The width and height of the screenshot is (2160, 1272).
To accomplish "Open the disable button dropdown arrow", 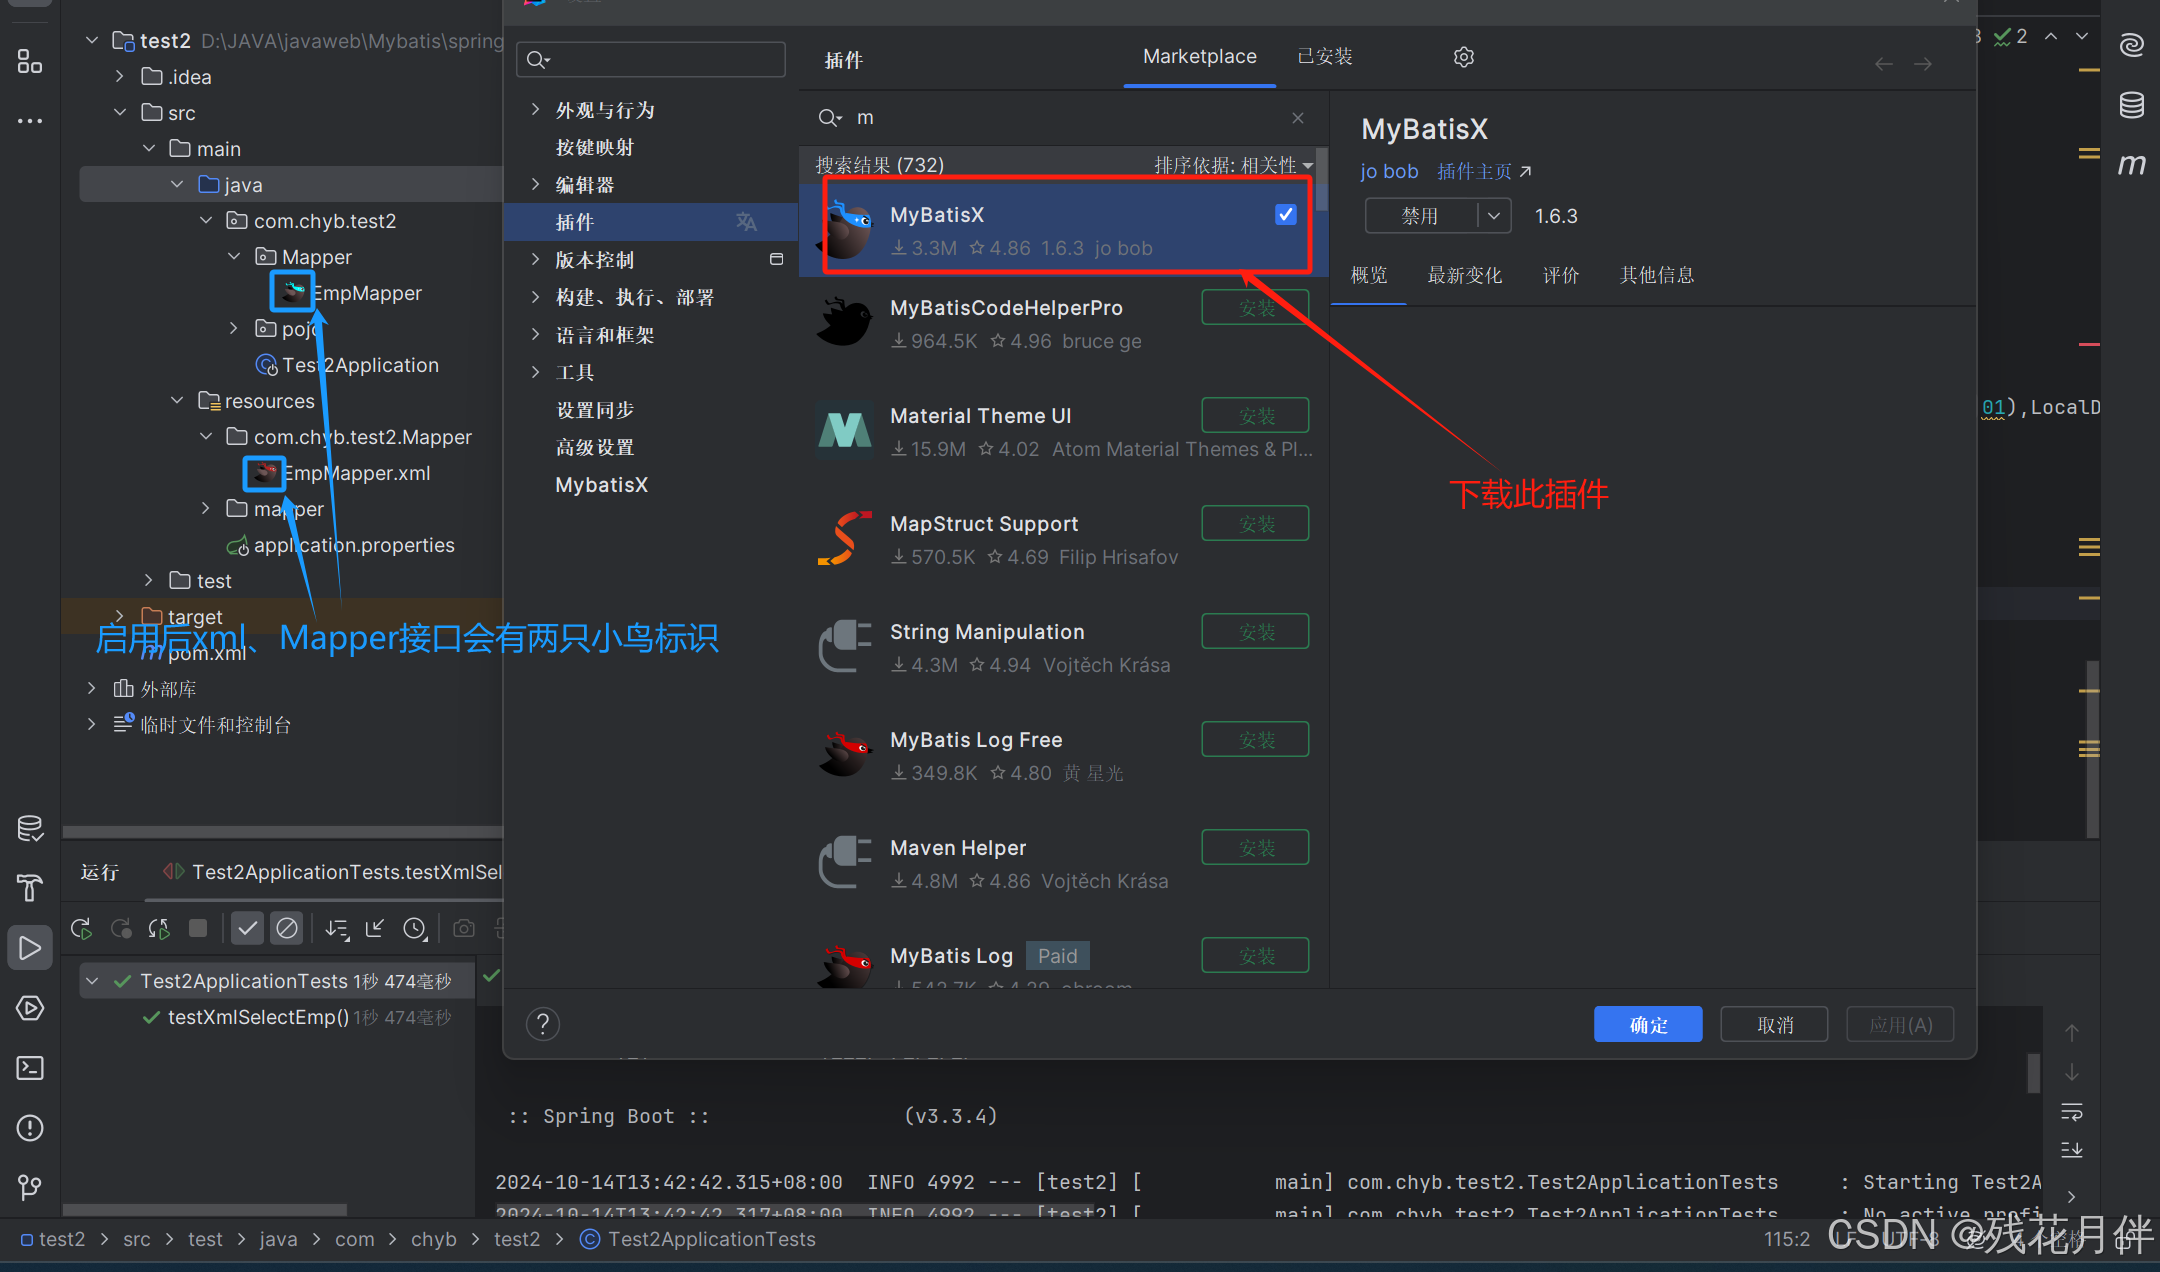I will (x=1494, y=216).
